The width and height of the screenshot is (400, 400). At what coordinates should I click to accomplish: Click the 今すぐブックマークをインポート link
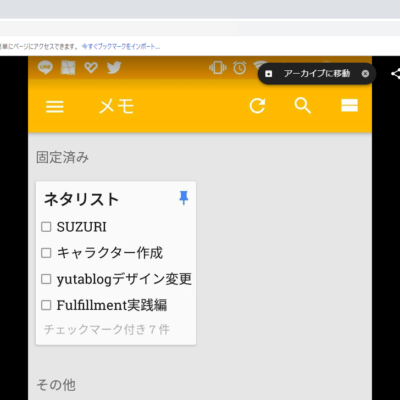(x=121, y=47)
